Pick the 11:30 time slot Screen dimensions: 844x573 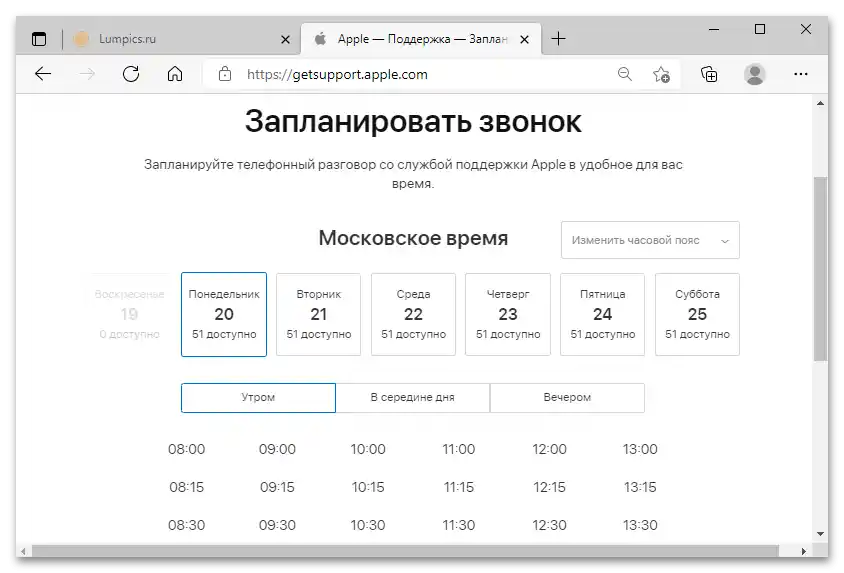click(459, 525)
